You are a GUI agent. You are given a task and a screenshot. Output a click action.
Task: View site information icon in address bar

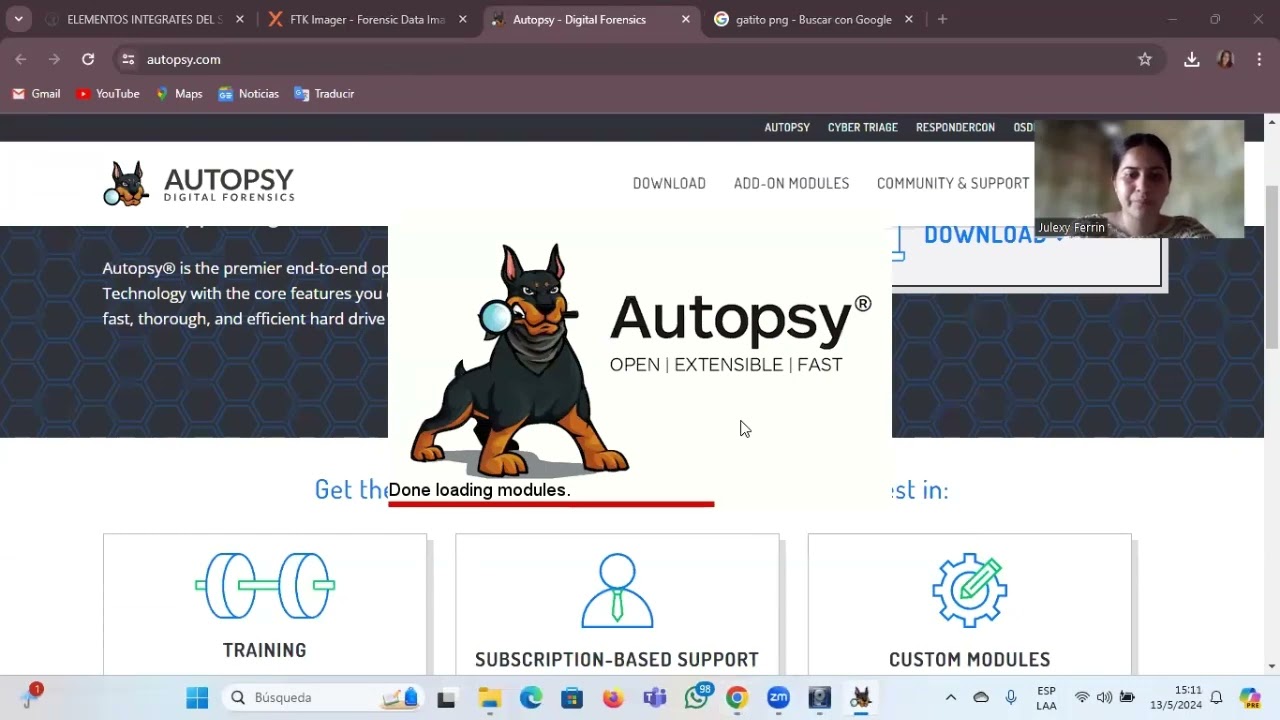(x=128, y=59)
